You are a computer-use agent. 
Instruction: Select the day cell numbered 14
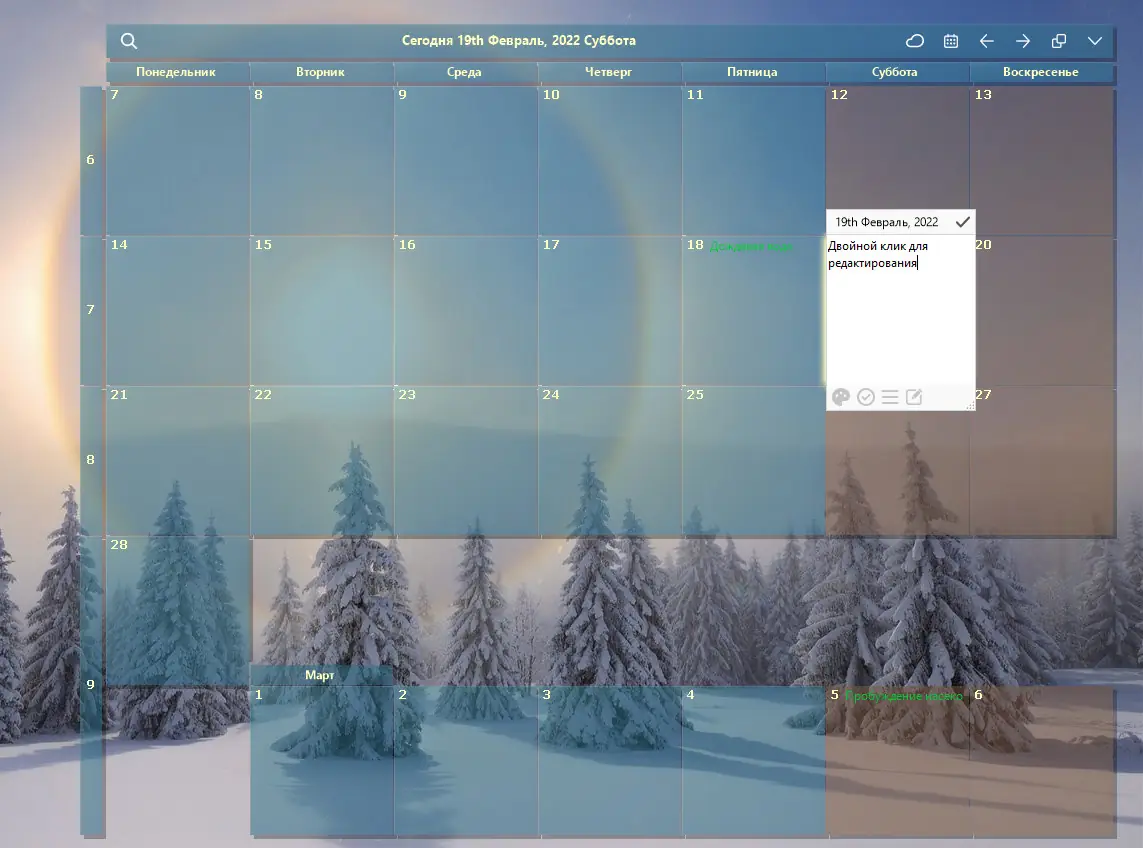[x=178, y=311]
